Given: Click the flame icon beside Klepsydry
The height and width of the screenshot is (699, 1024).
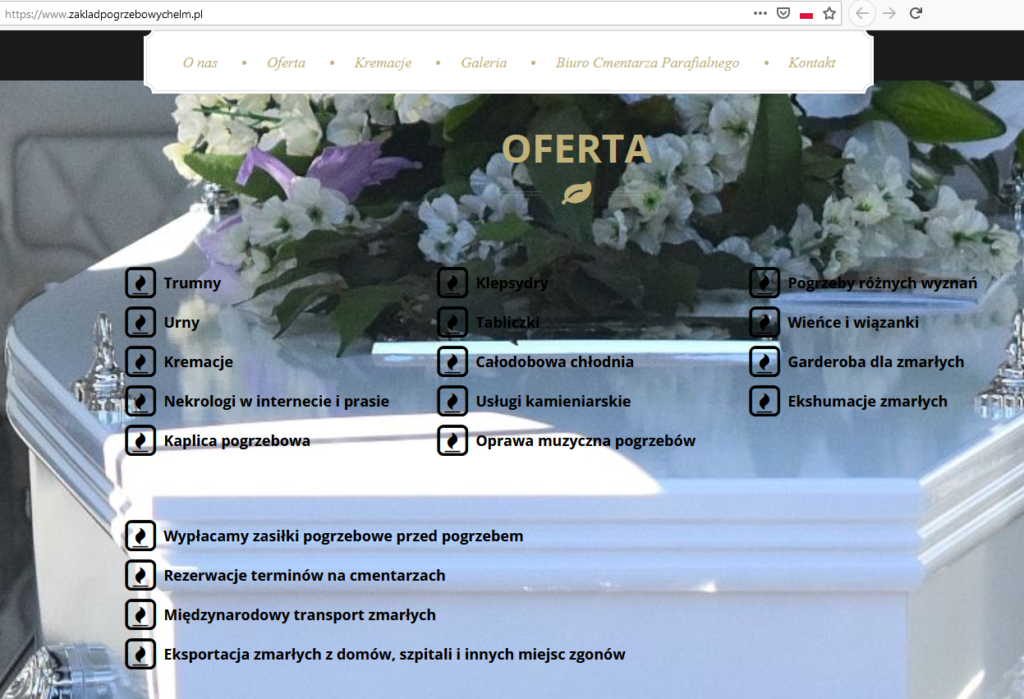Looking at the screenshot, I should [x=453, y=283].
